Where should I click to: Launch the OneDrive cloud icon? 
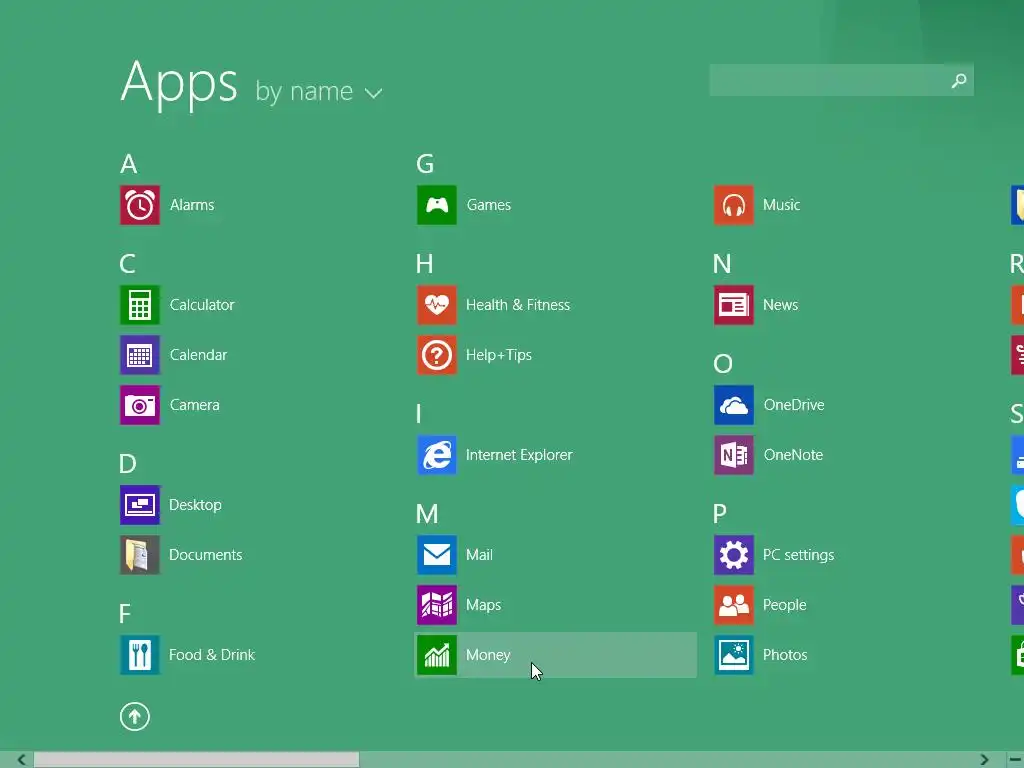pyautogui.click(x=734, y=405)
